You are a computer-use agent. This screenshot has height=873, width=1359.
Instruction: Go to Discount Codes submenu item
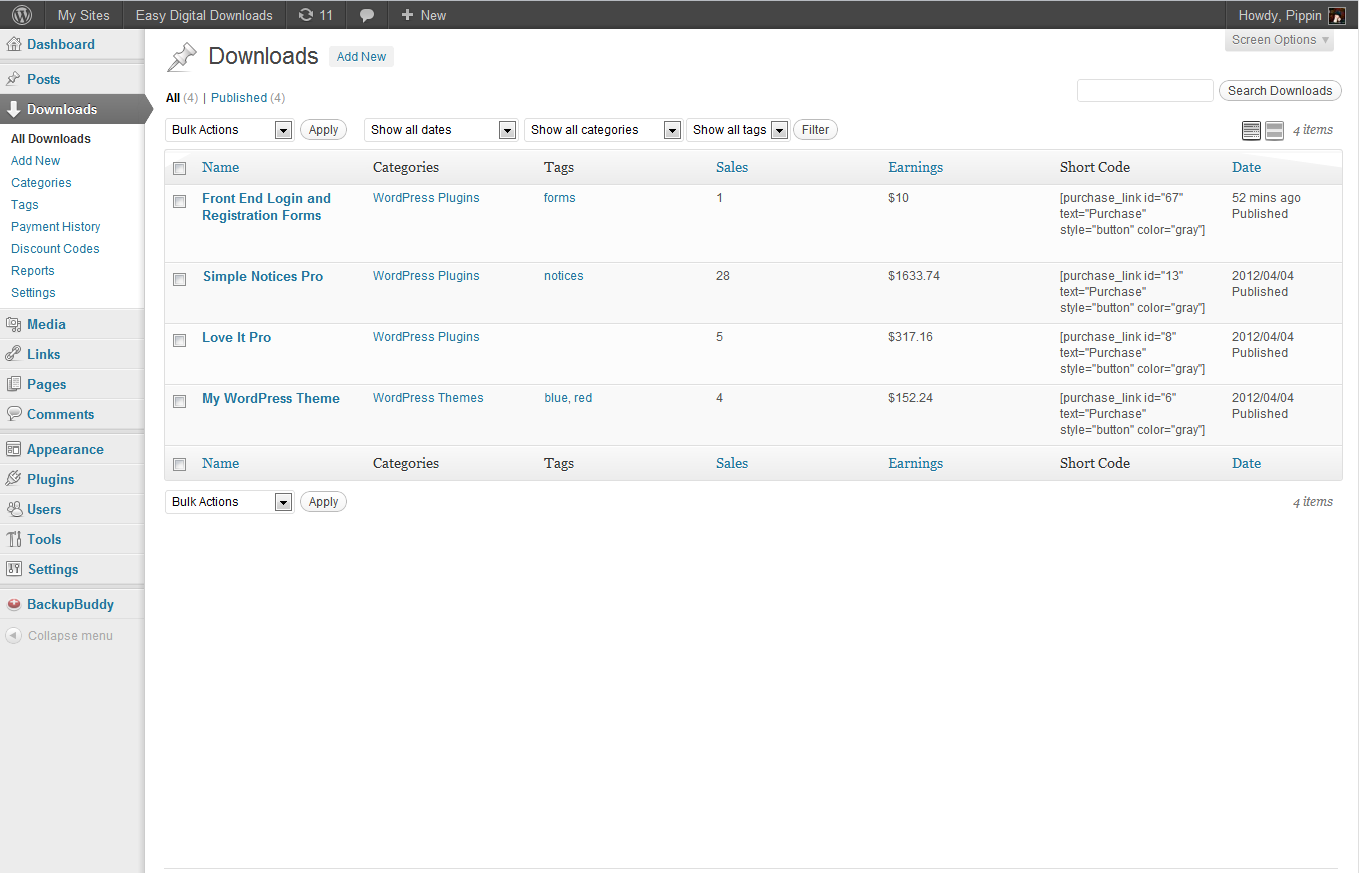click(x=55, y=249)
